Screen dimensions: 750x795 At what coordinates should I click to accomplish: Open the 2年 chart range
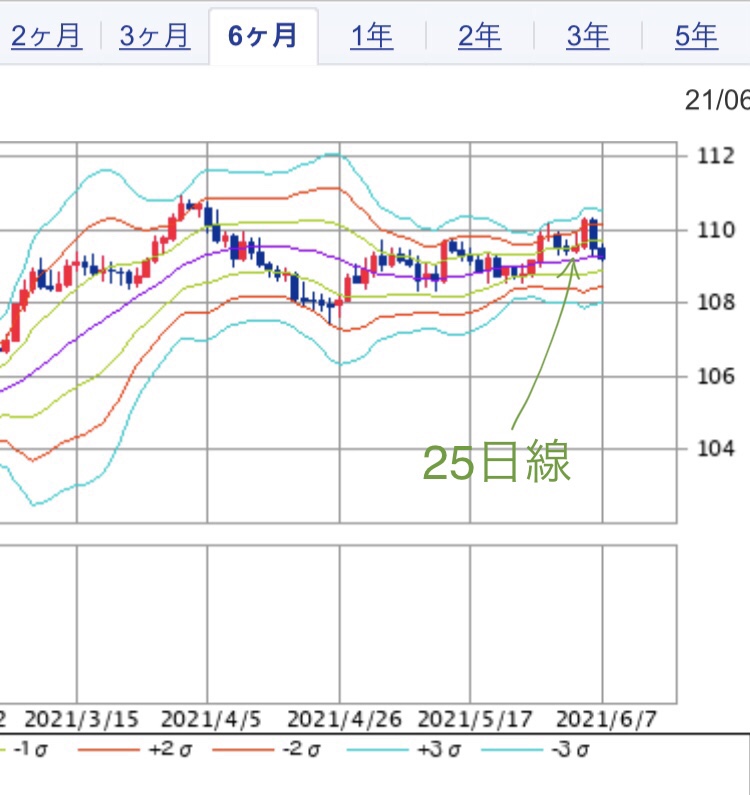(x=480, y=36)
